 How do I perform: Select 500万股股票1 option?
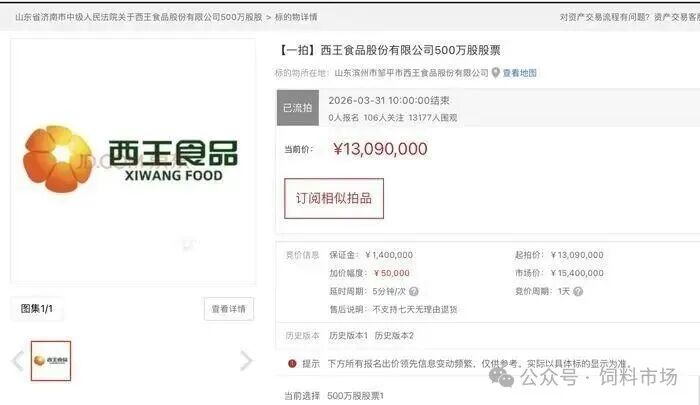click(355, 396)
